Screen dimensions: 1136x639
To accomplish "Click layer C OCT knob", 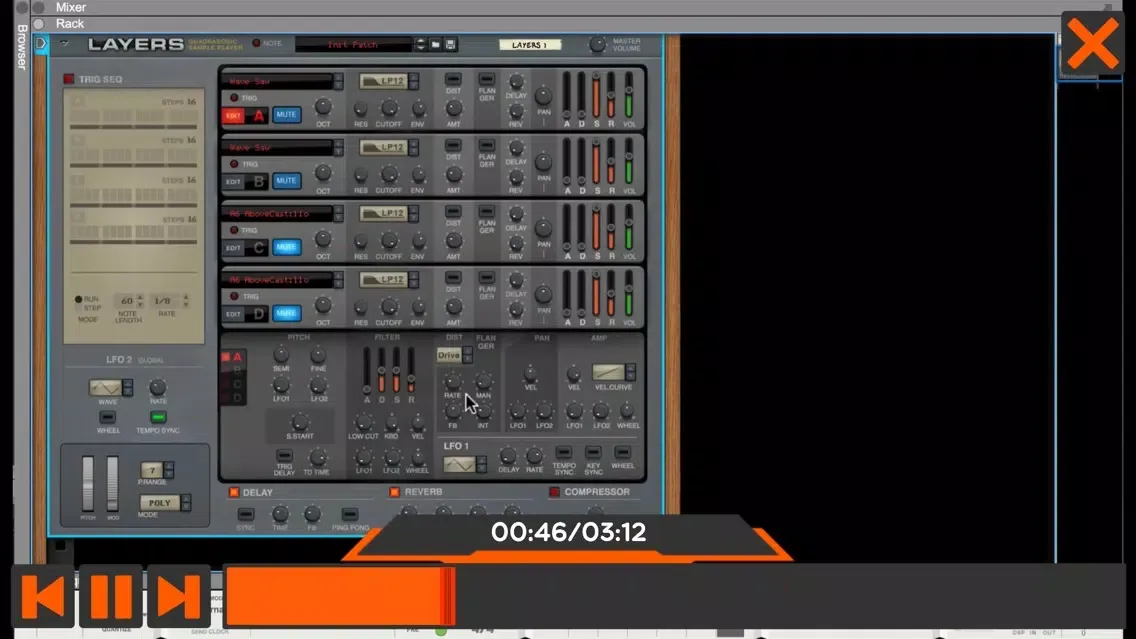I will [323, 240].
